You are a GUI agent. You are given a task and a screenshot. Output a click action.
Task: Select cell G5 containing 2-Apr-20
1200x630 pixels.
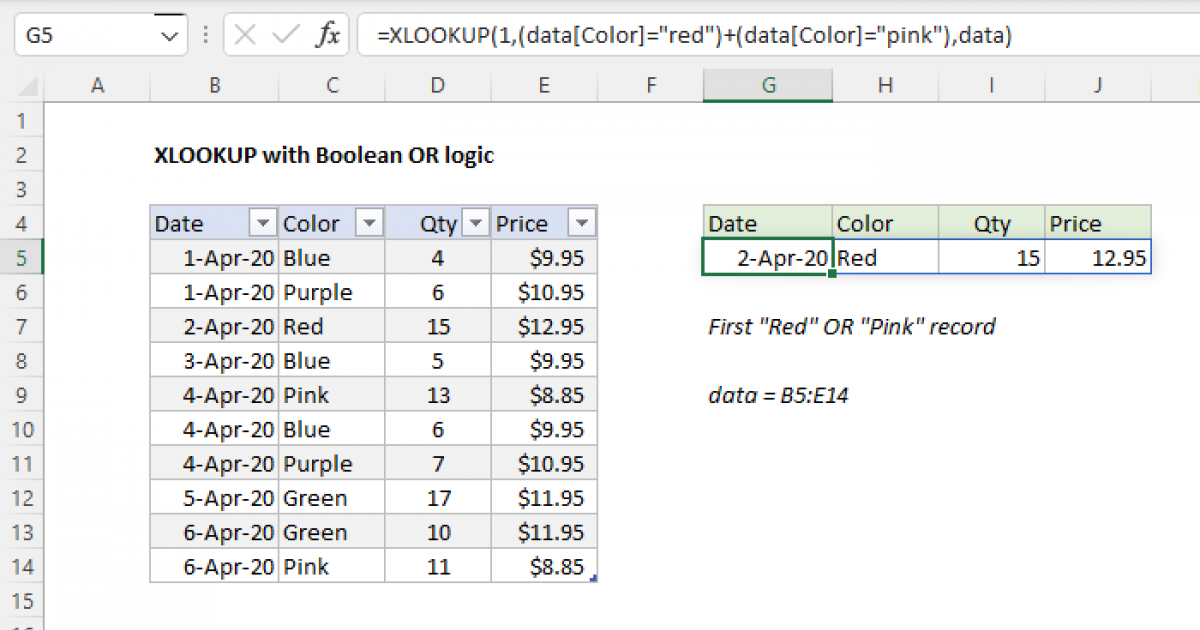767,258
